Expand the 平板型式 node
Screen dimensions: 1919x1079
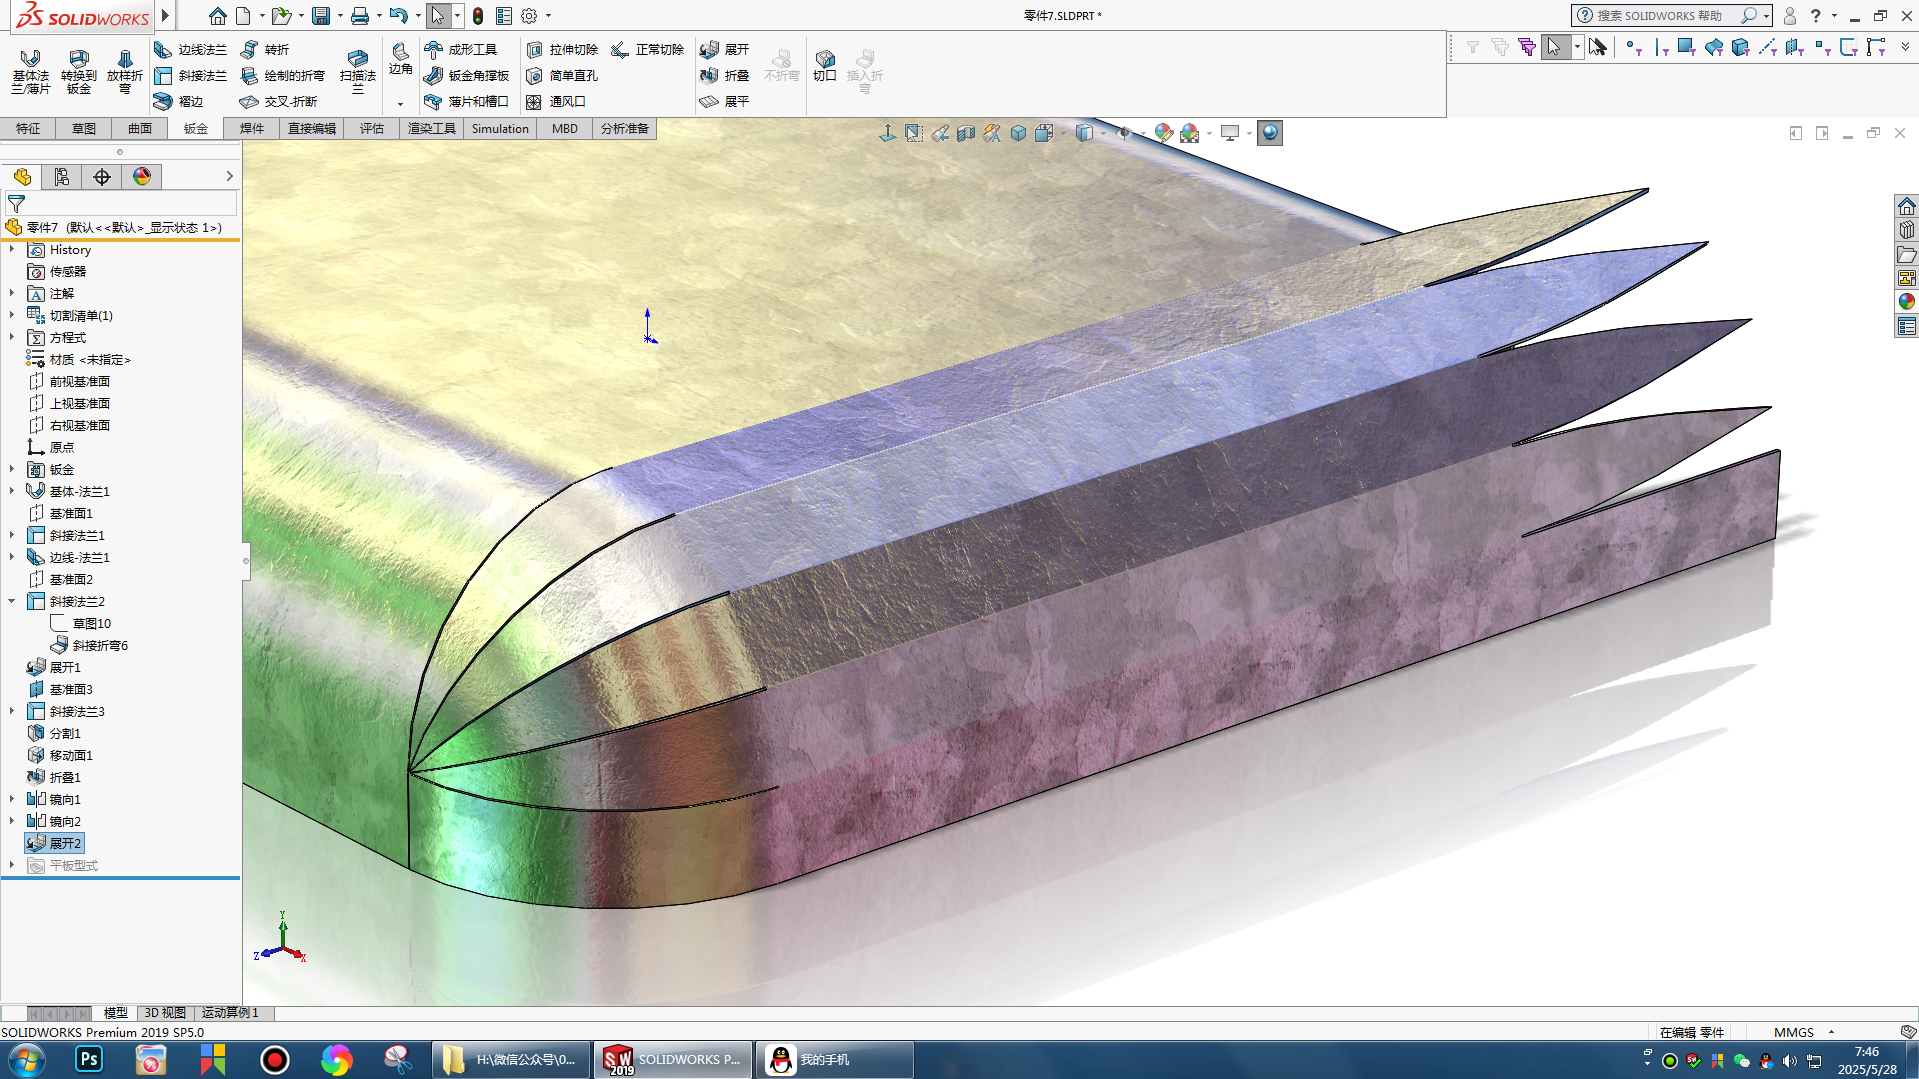[x=12, y=865]
